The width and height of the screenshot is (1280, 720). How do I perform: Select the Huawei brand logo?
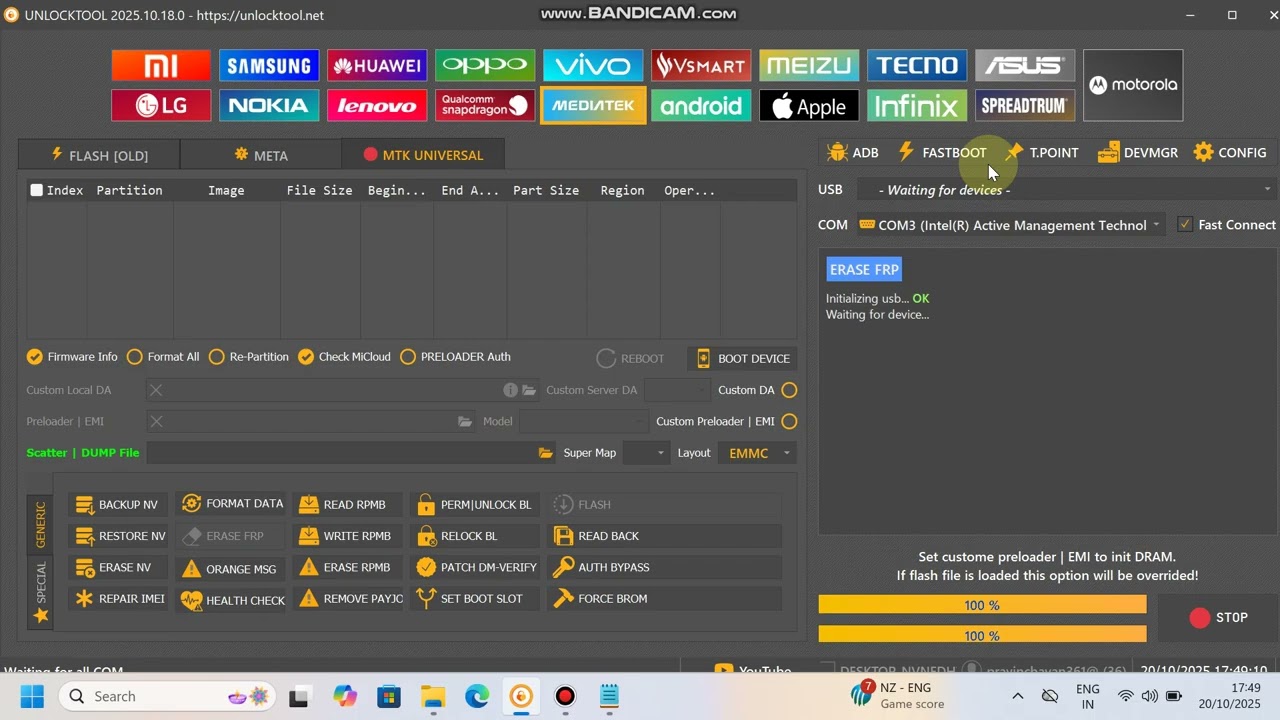(377, 66)
